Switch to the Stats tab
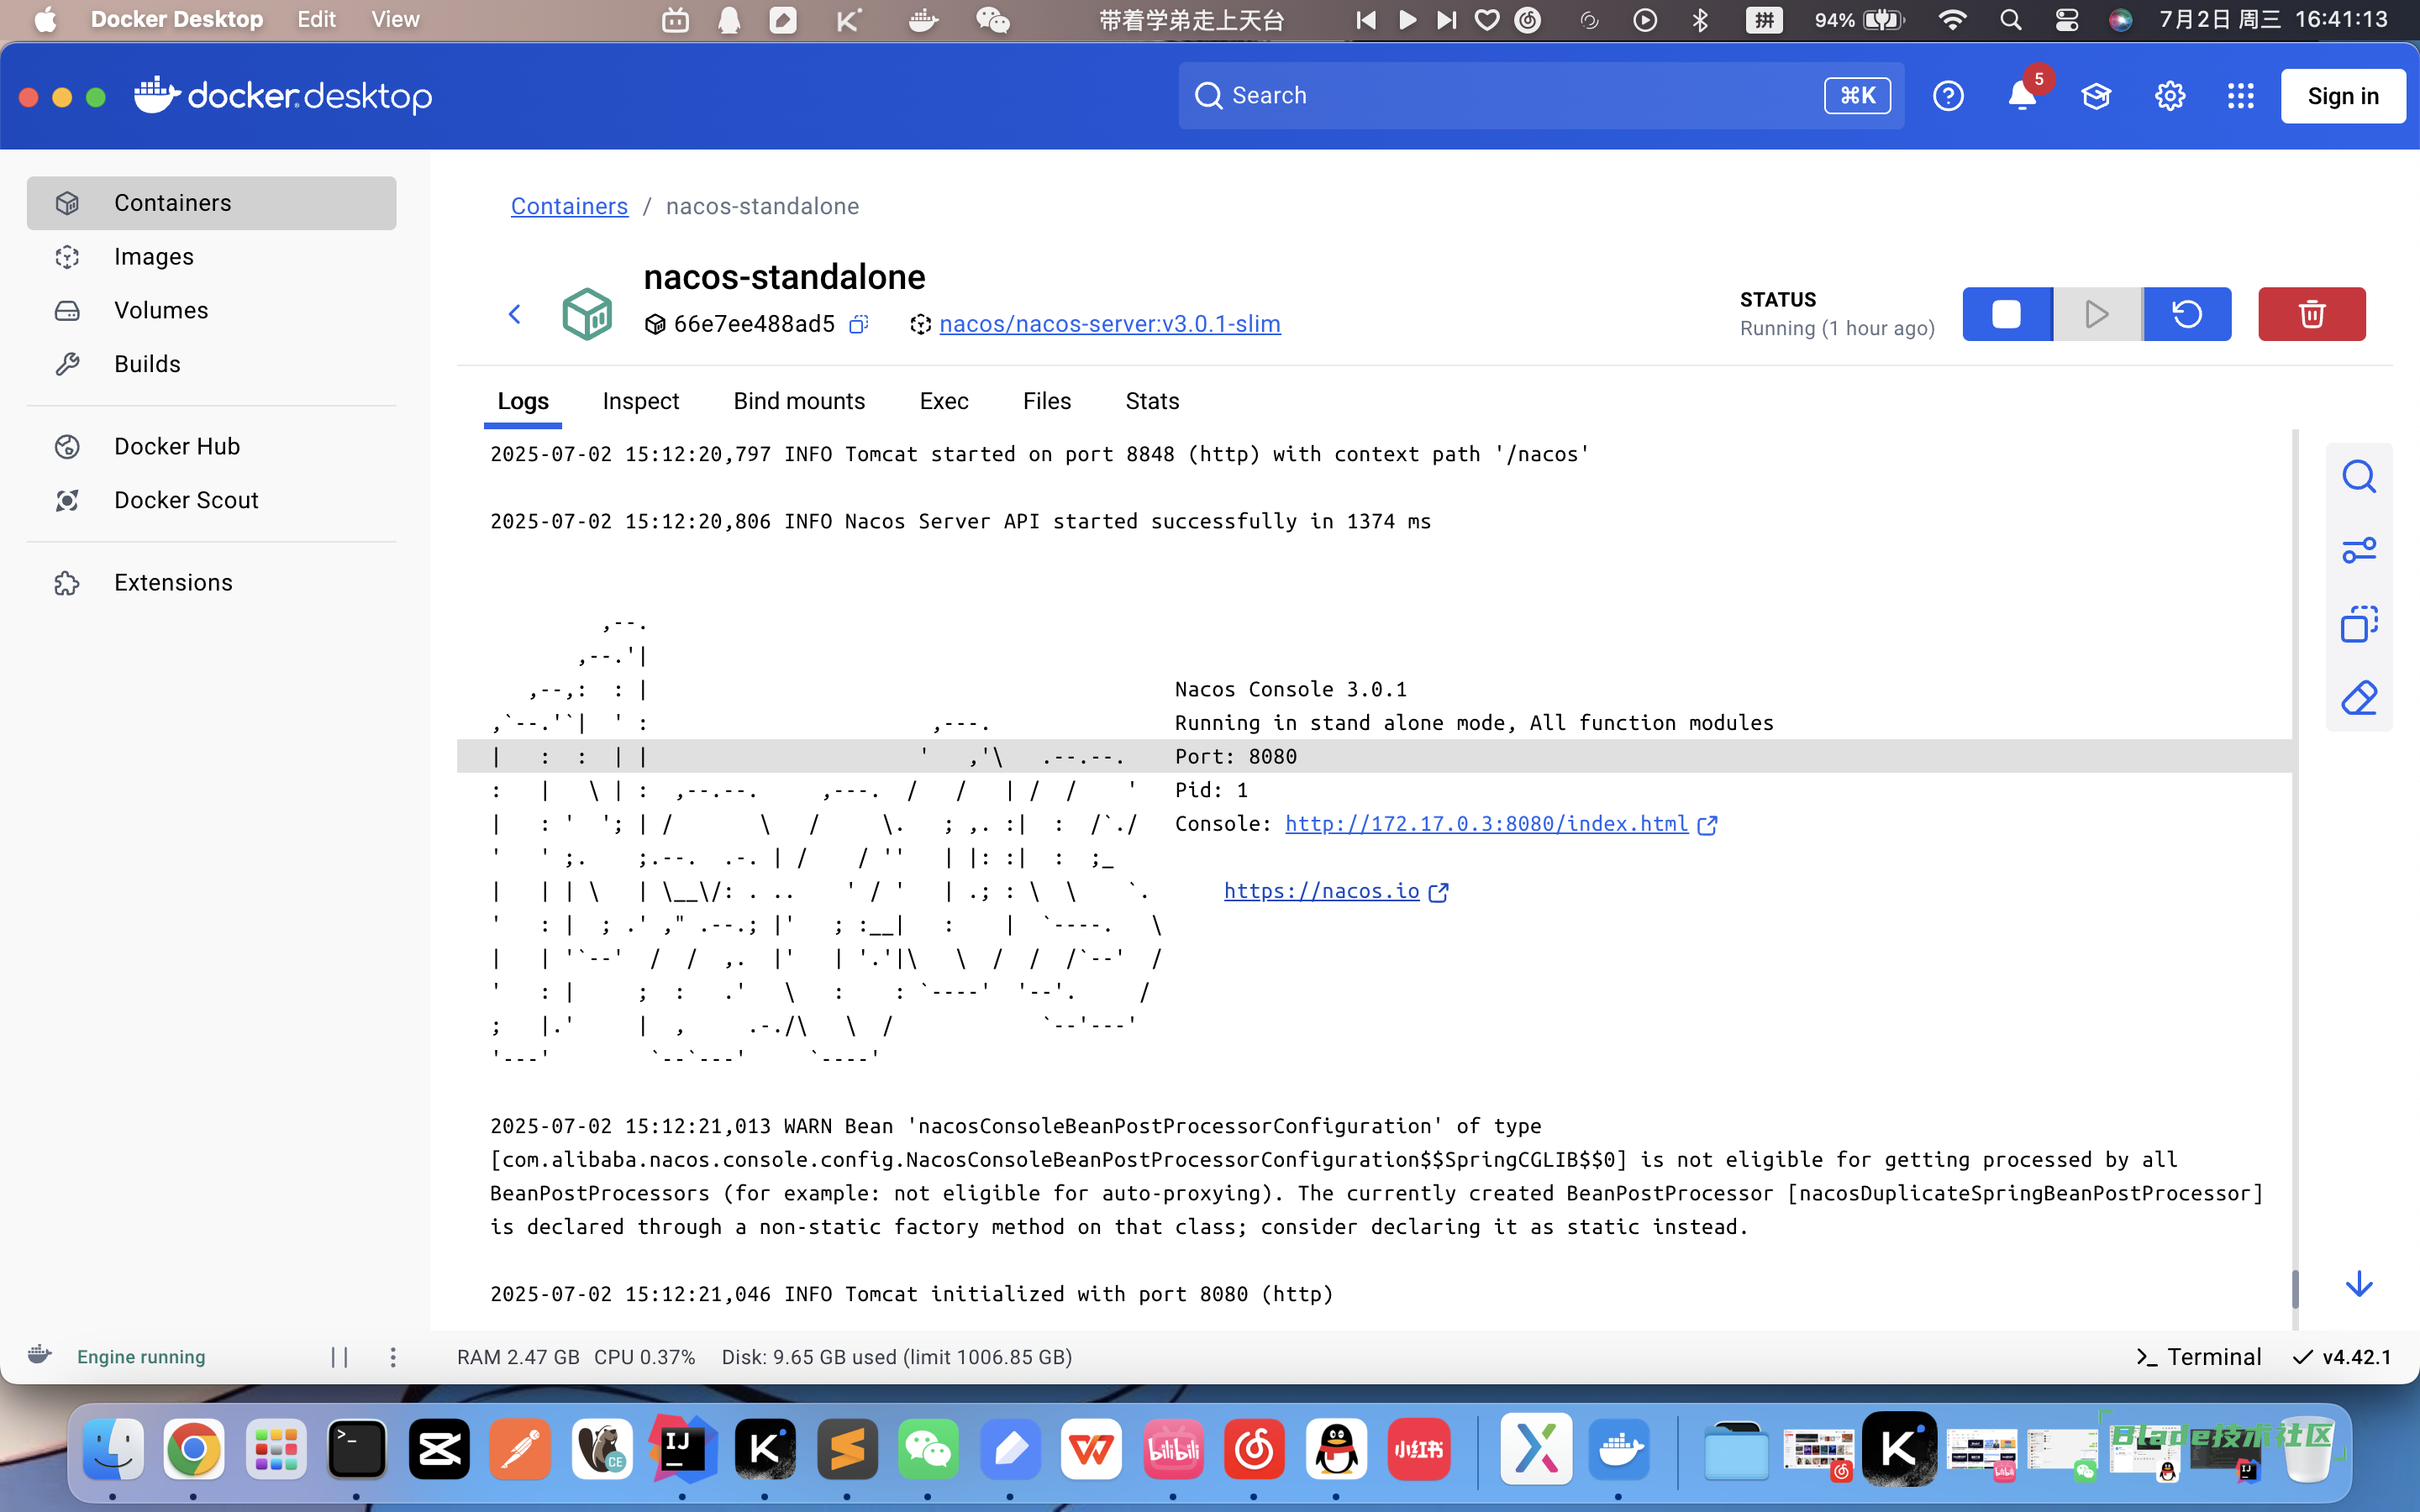 (1152, 401)
